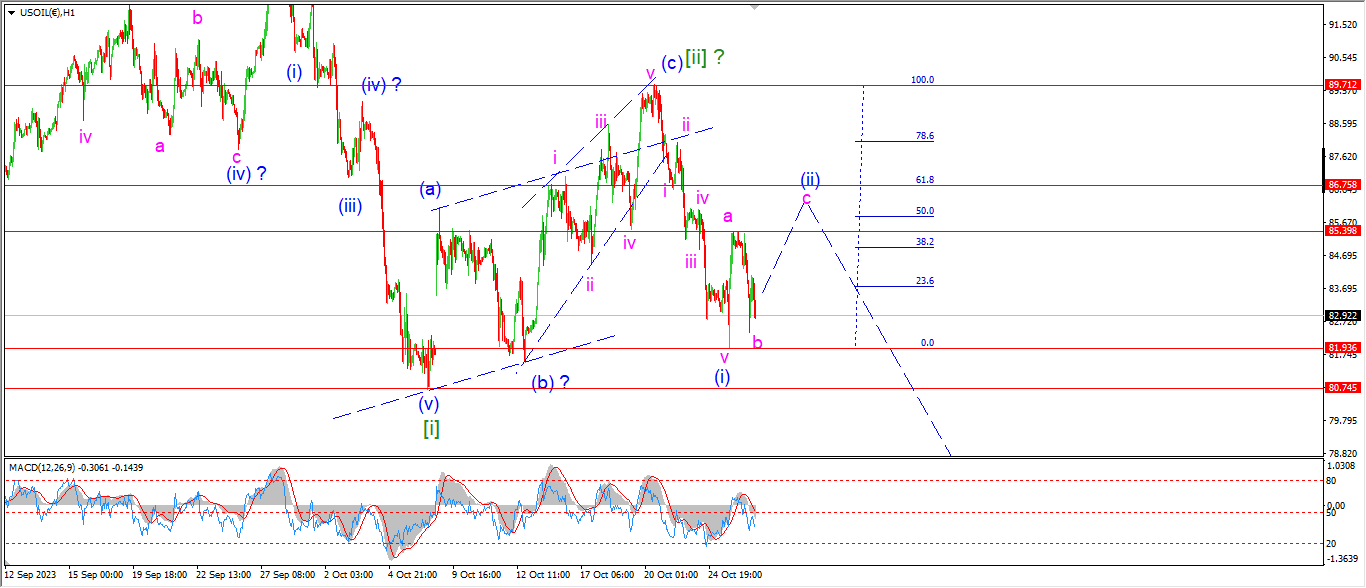Select the 81.936 red price level tag
The height and width of the screenshot is (588, 1366).
click(1341, 348)
